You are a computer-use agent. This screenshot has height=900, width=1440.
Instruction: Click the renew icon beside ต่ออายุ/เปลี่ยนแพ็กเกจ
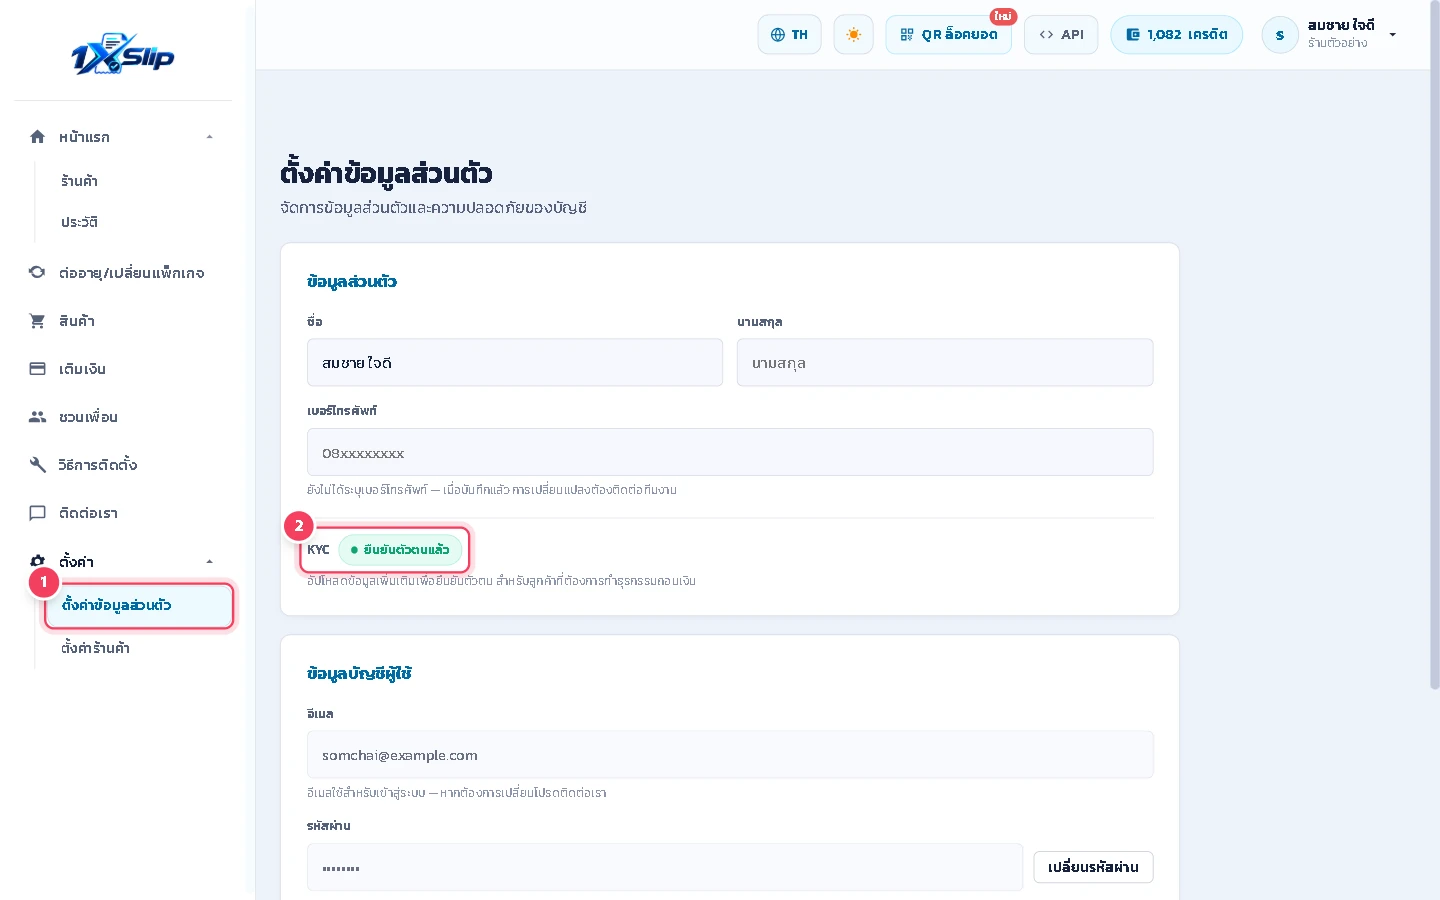[x=37, y=272]
